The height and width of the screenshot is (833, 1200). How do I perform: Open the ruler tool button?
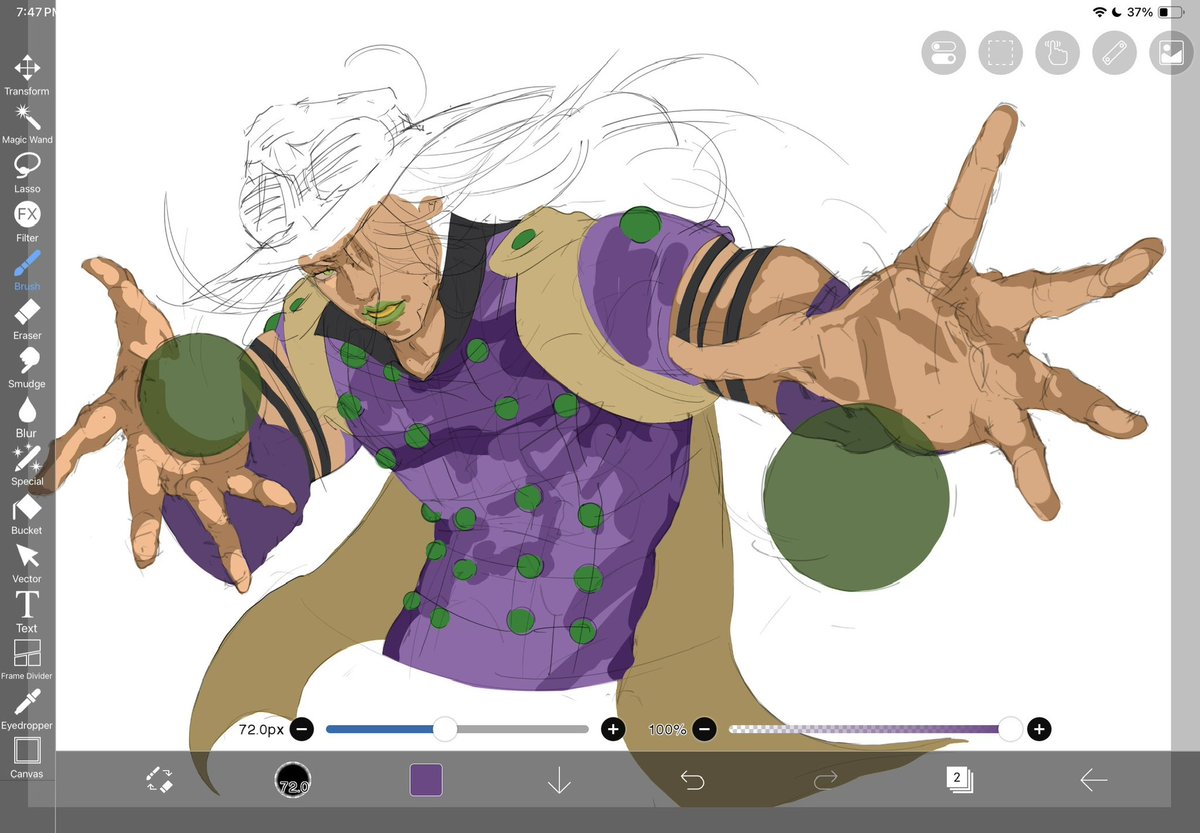point(1114,53)
